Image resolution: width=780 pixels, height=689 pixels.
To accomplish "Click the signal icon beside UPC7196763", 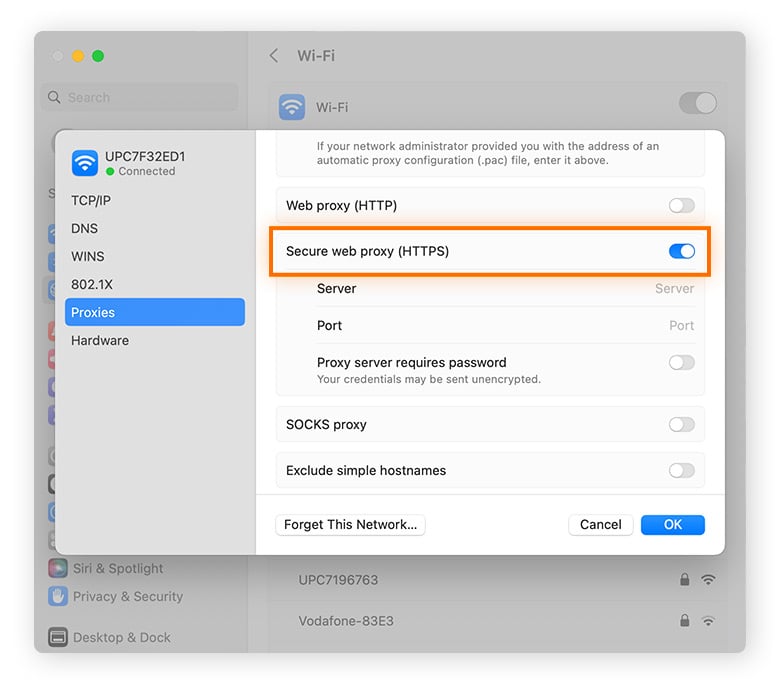I will [708, 580].
